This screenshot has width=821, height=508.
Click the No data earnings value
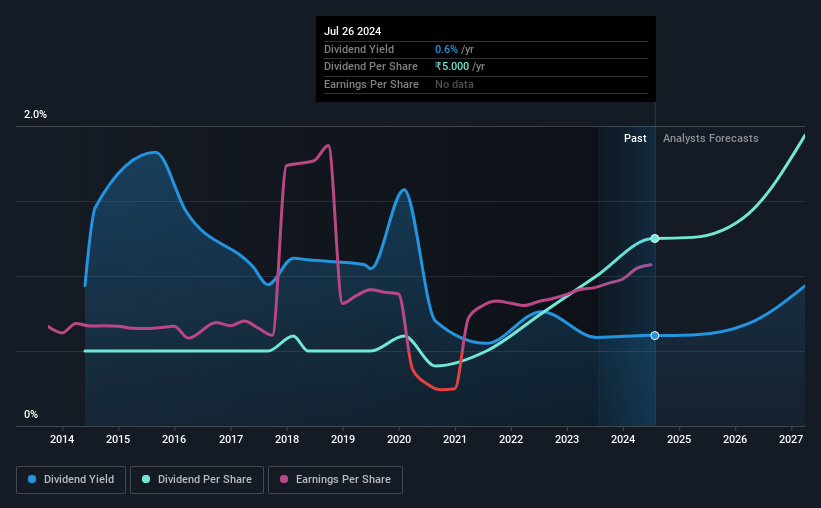[x=454, y=84]
